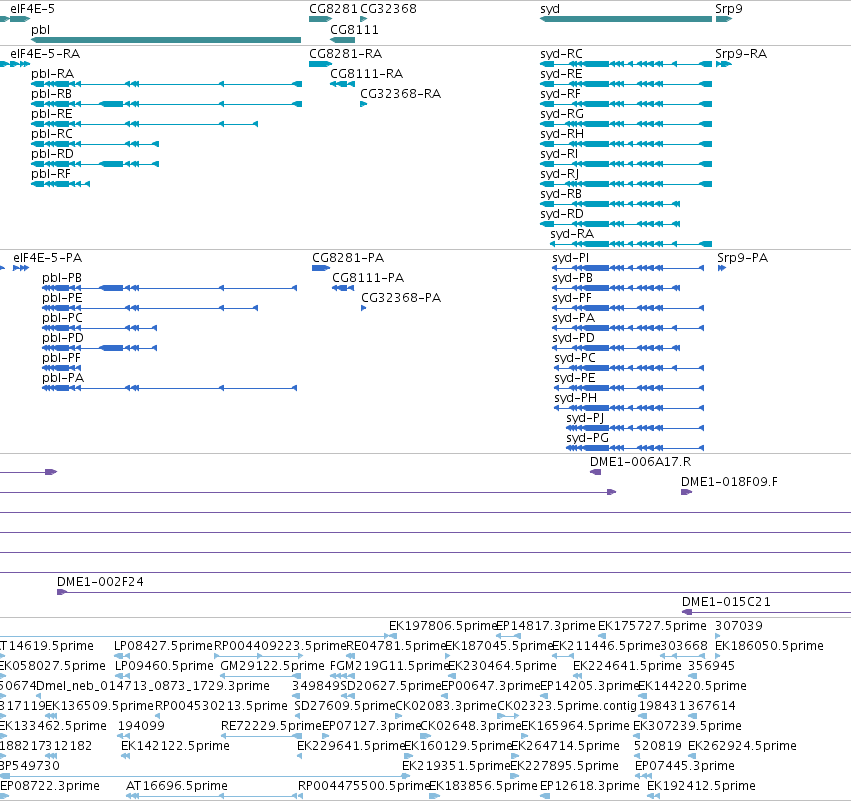Screen dimensions: 851x801
Task: Select protein syd-PI label
Action: click(x=570, y=258)
